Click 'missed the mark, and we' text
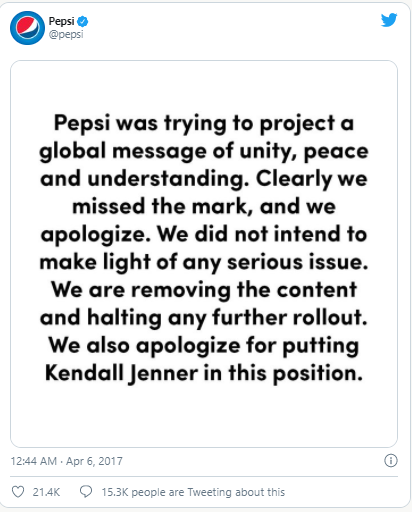This screenshot has width=412, height=512. pyautogui.click(x=204, y=206)
